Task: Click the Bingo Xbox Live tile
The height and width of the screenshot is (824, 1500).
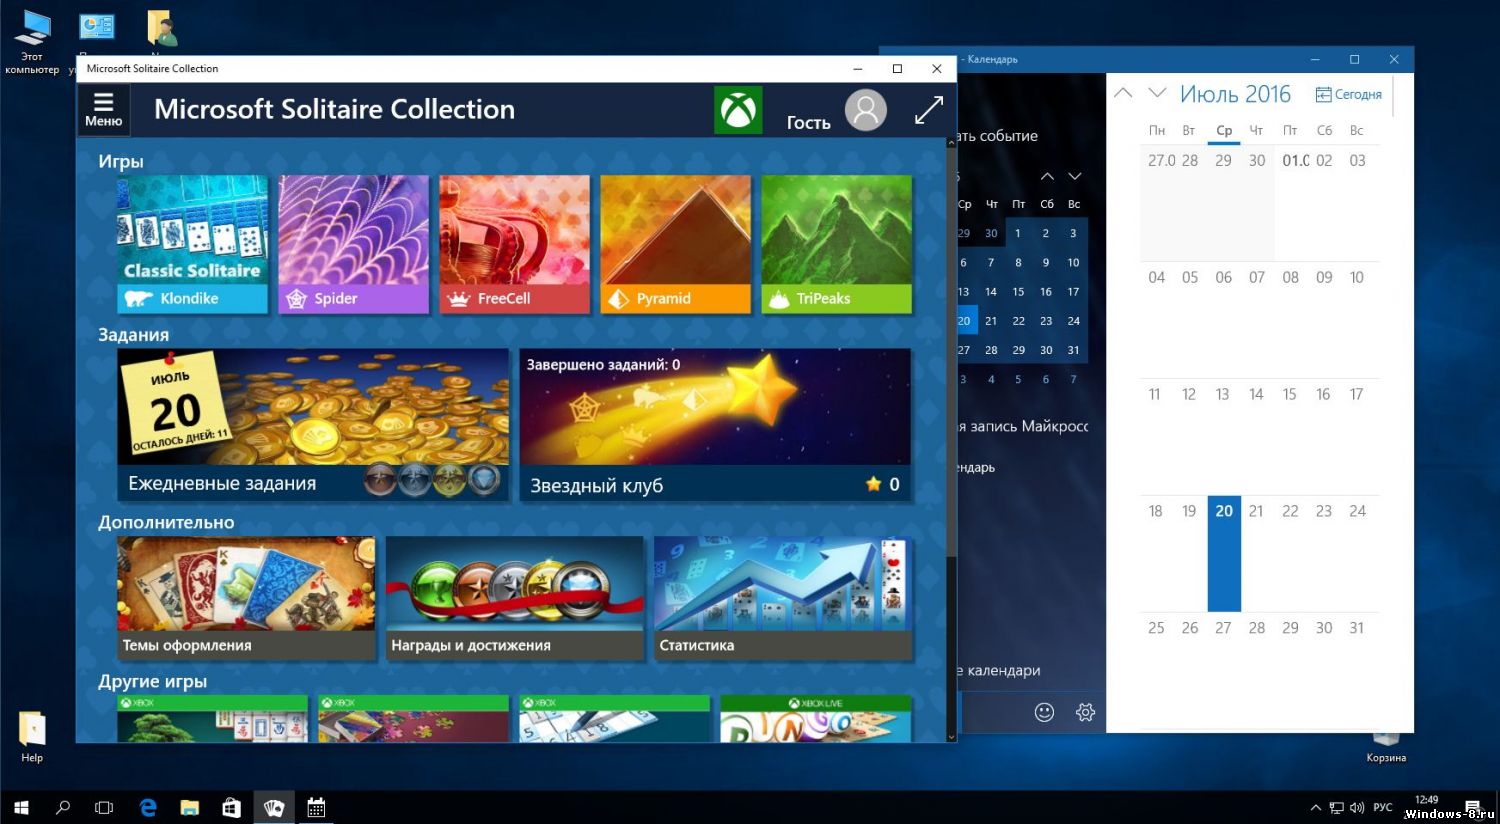Action: pyautogui.click(x=815, y=719)
